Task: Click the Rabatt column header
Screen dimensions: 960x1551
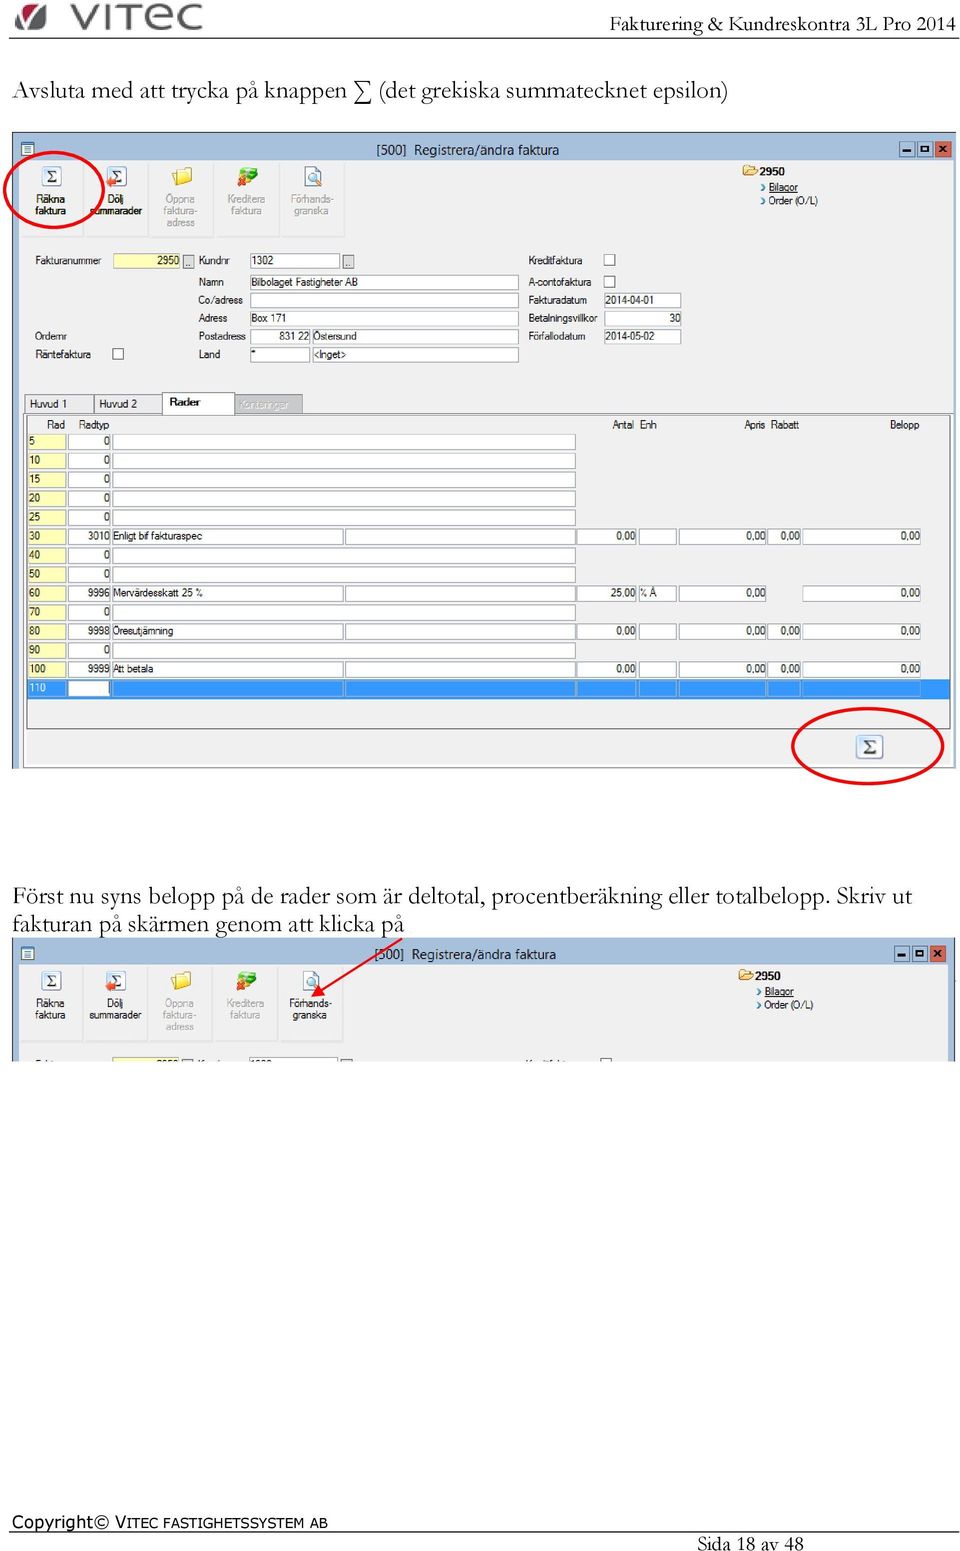Action: tap(784, 425)
